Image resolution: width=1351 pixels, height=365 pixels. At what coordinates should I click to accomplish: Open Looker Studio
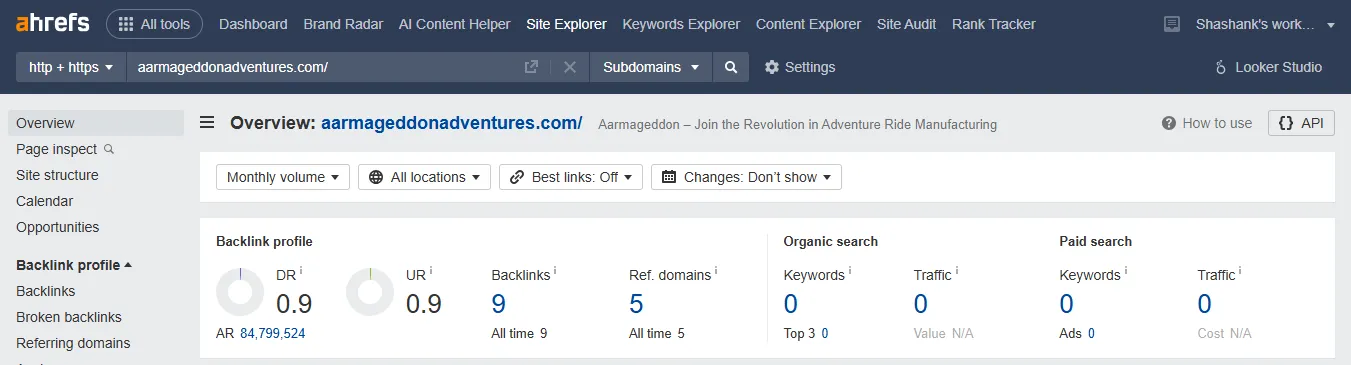[1268, 67]
